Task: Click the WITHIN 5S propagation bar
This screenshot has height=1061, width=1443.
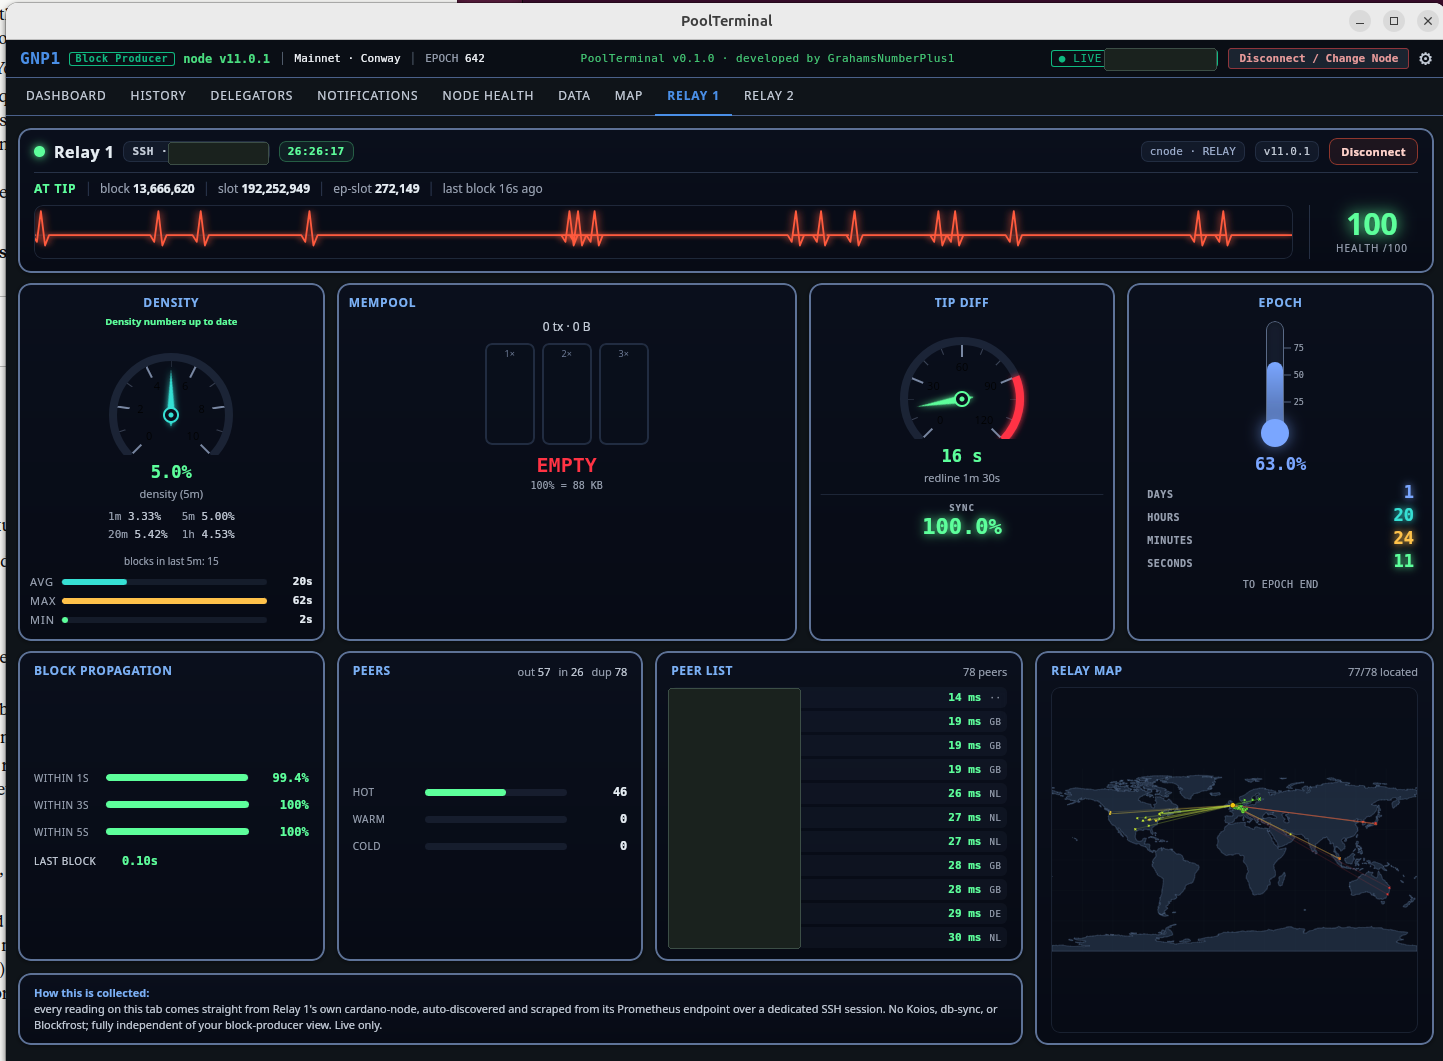Action: coord(177,832)
